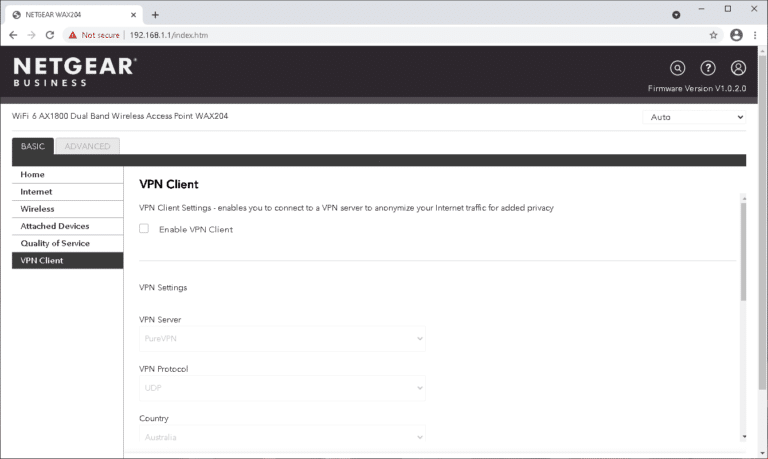Expand the Auto language dropdown
The width and height of the screenshot is (768, 459).
coord(694,117)
